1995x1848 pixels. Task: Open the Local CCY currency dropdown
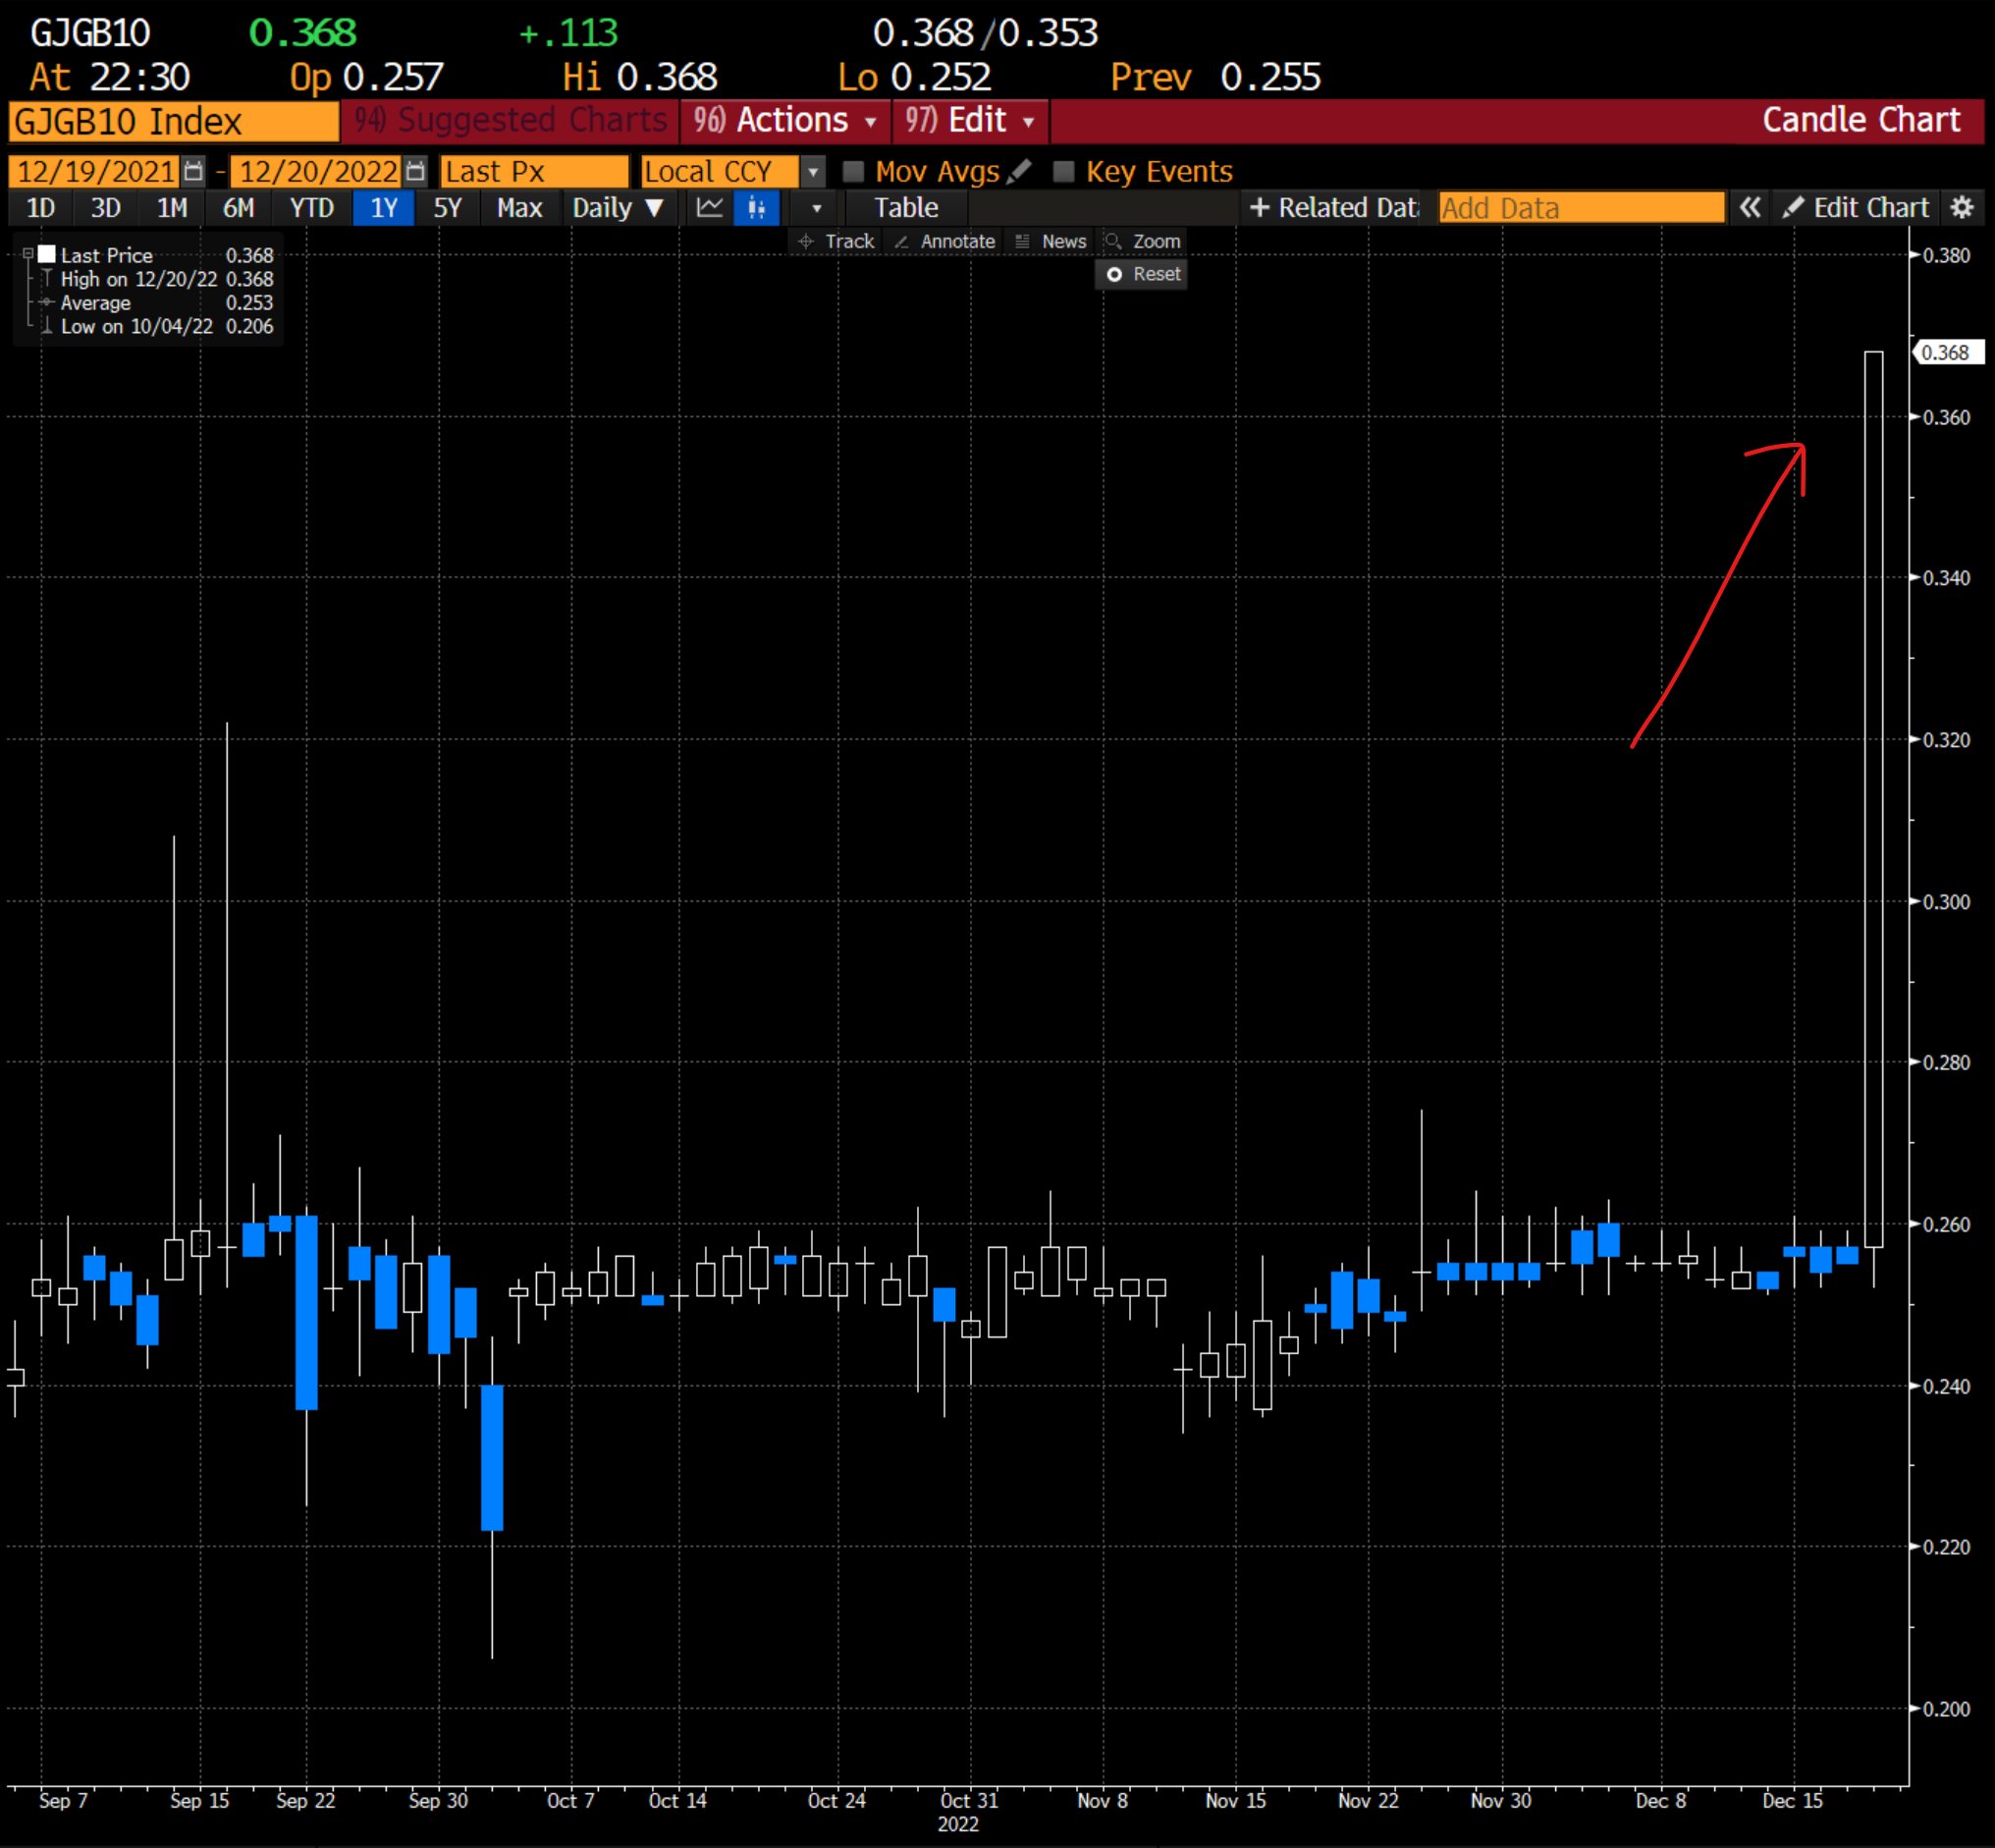point(814,172)
